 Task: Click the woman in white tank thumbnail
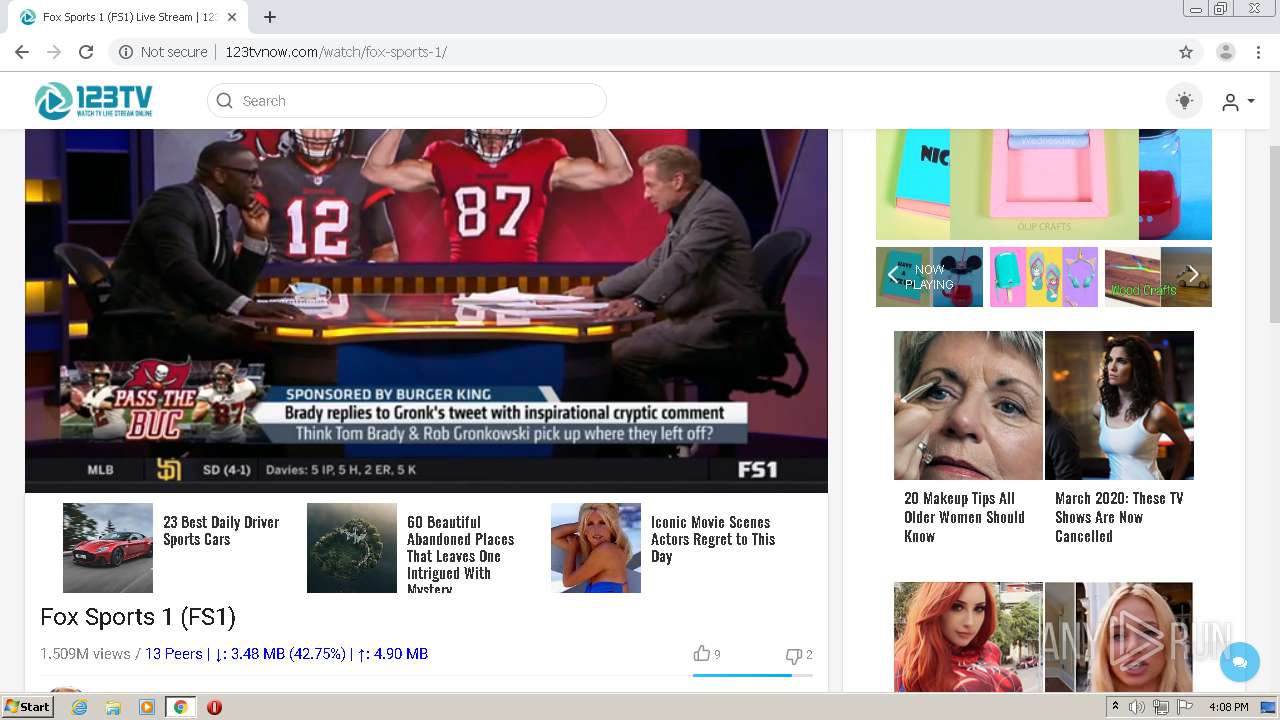click(1119, 405)
